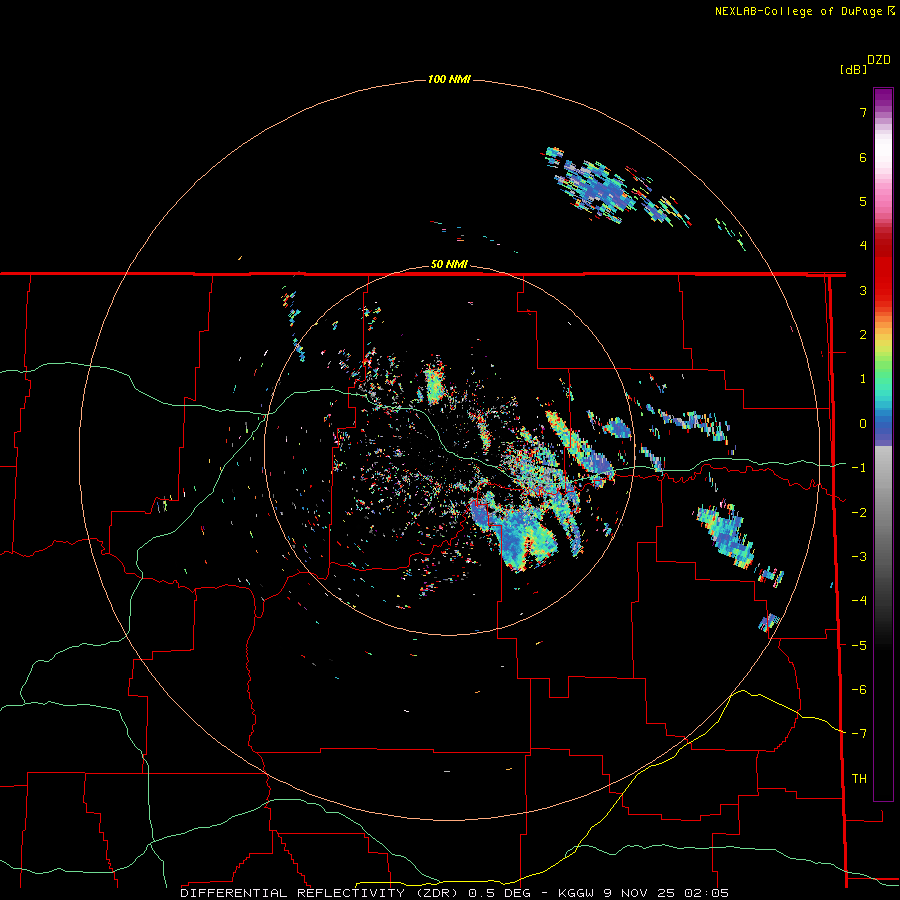The width and height of the screenshot is (900, 900).
Task: Click the 100 NMI range ring label
Action: [x=449, y=79]
